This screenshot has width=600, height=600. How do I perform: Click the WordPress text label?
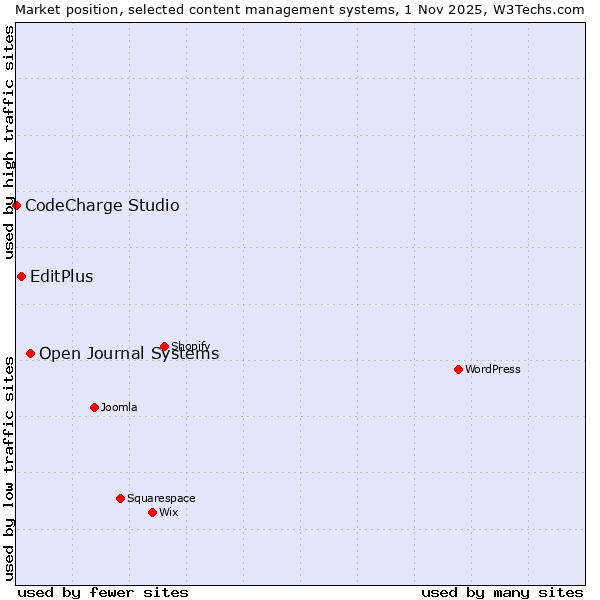tap(493, 370)
